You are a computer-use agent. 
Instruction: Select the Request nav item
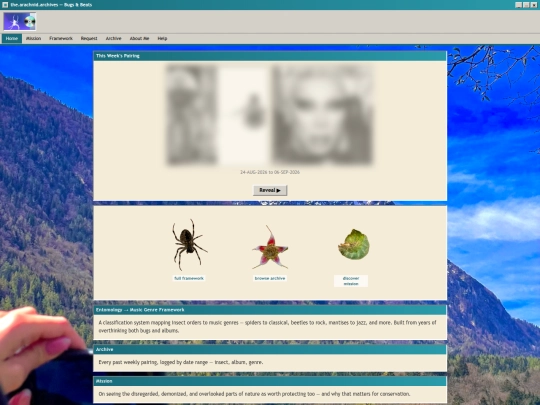pos(89,38)
